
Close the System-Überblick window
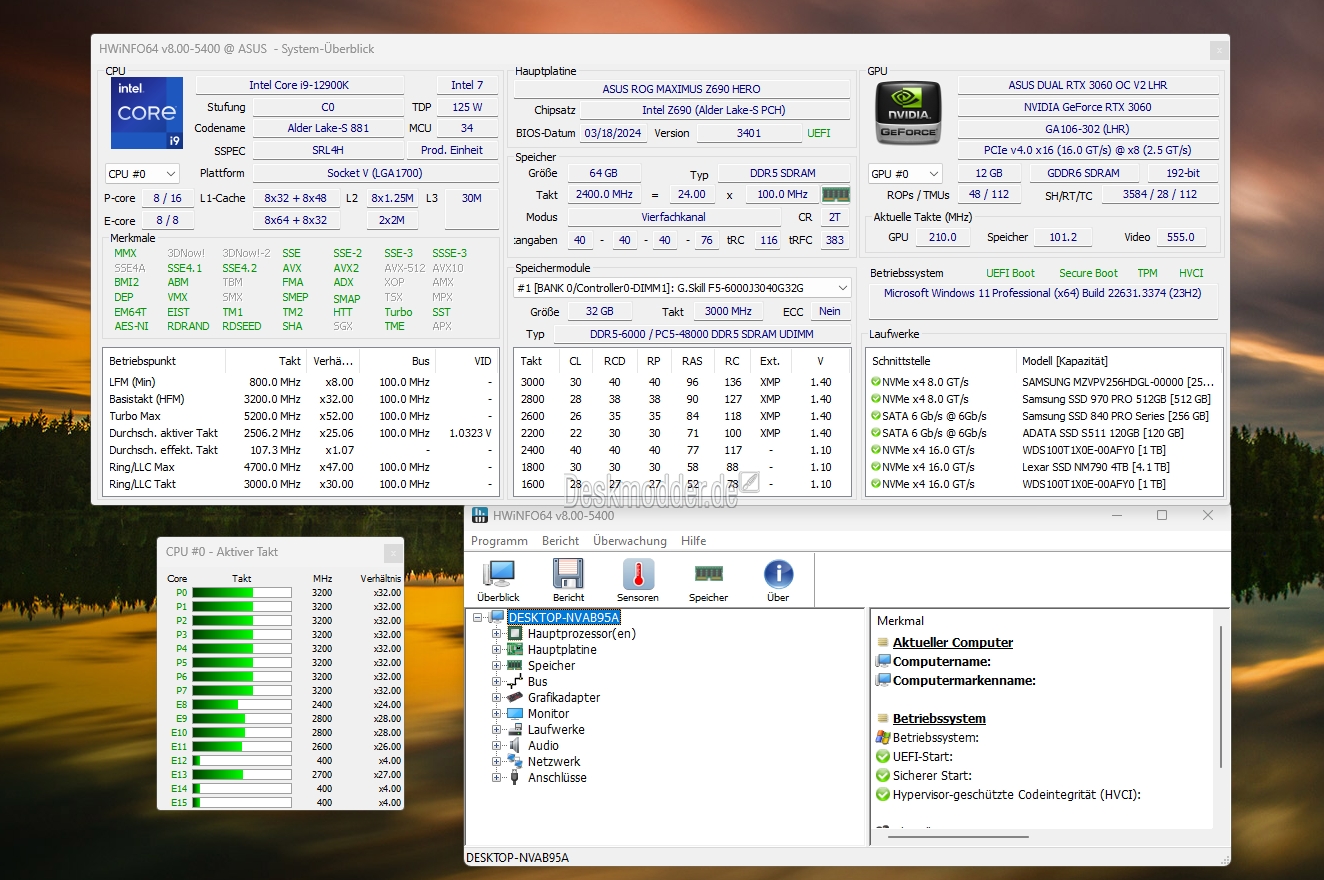[x=1218, y=49]
